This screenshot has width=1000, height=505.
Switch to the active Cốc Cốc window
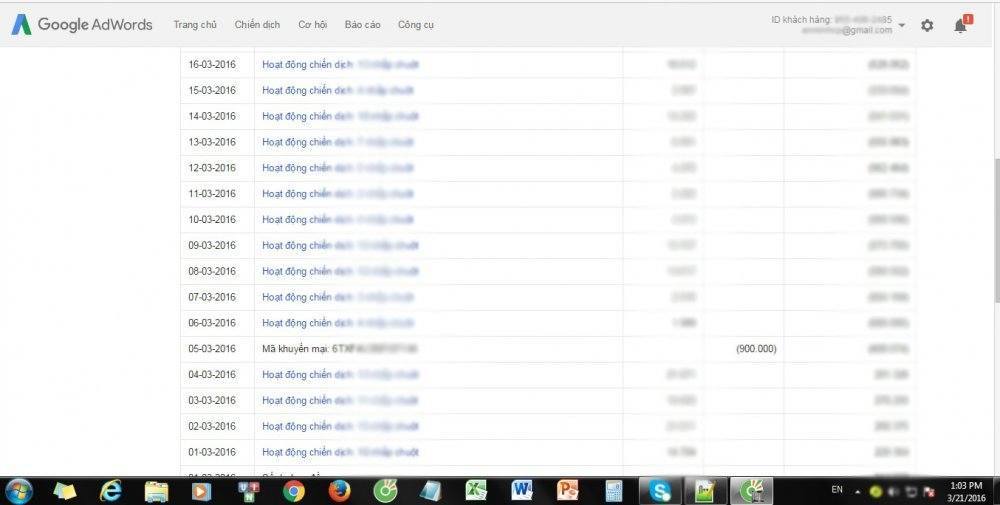coord(751,491)
